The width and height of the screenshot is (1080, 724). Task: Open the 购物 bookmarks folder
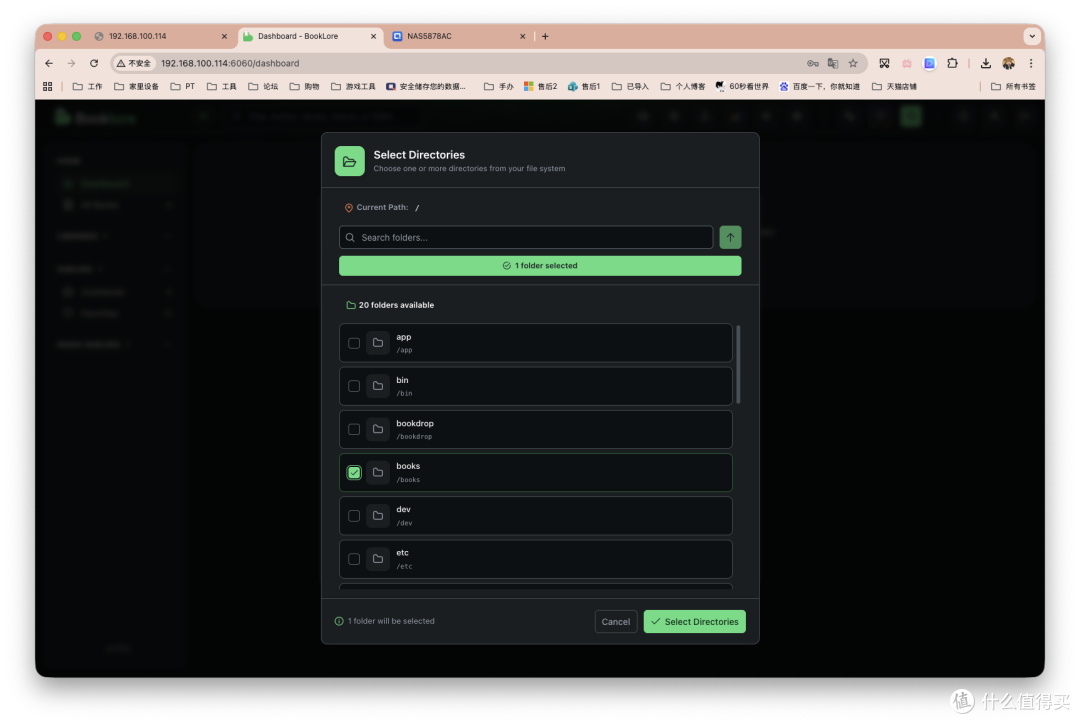tap(304, 87)
